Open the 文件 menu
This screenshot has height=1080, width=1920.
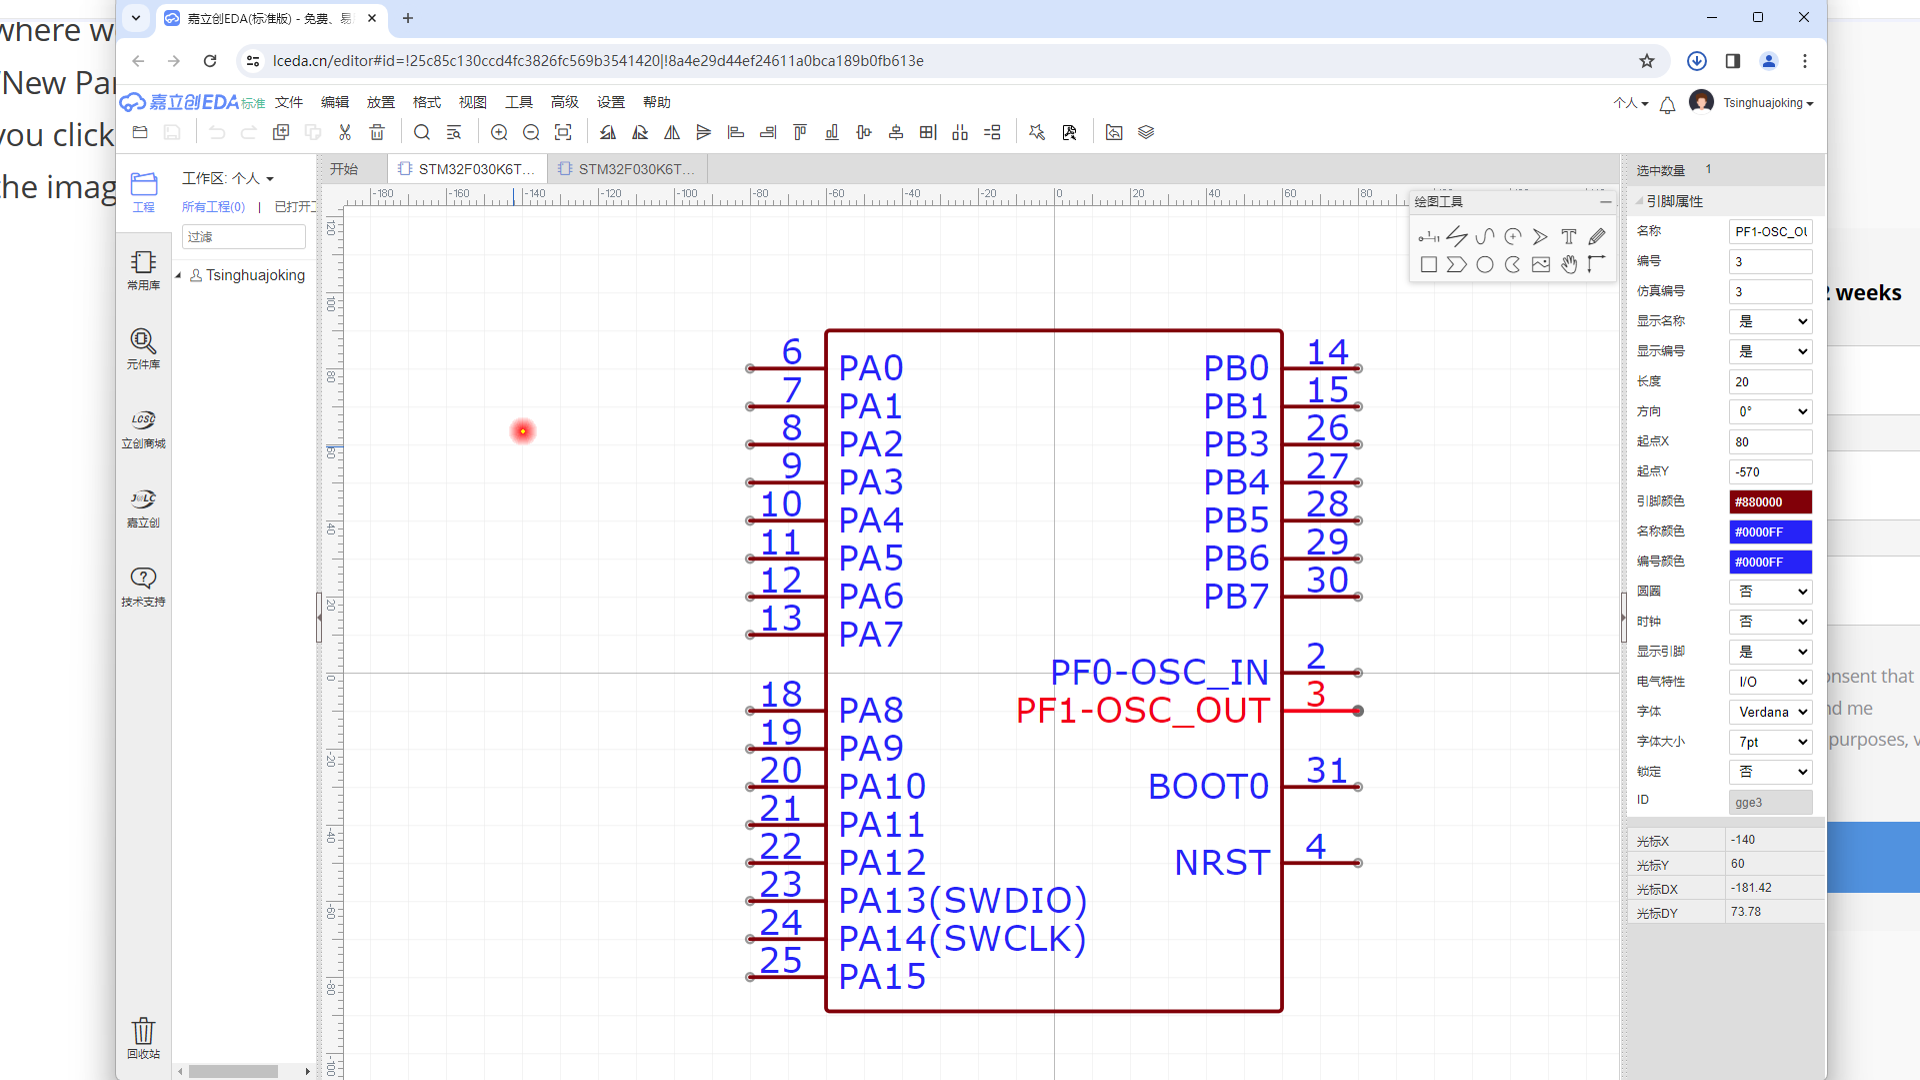(x=289, y=102)
